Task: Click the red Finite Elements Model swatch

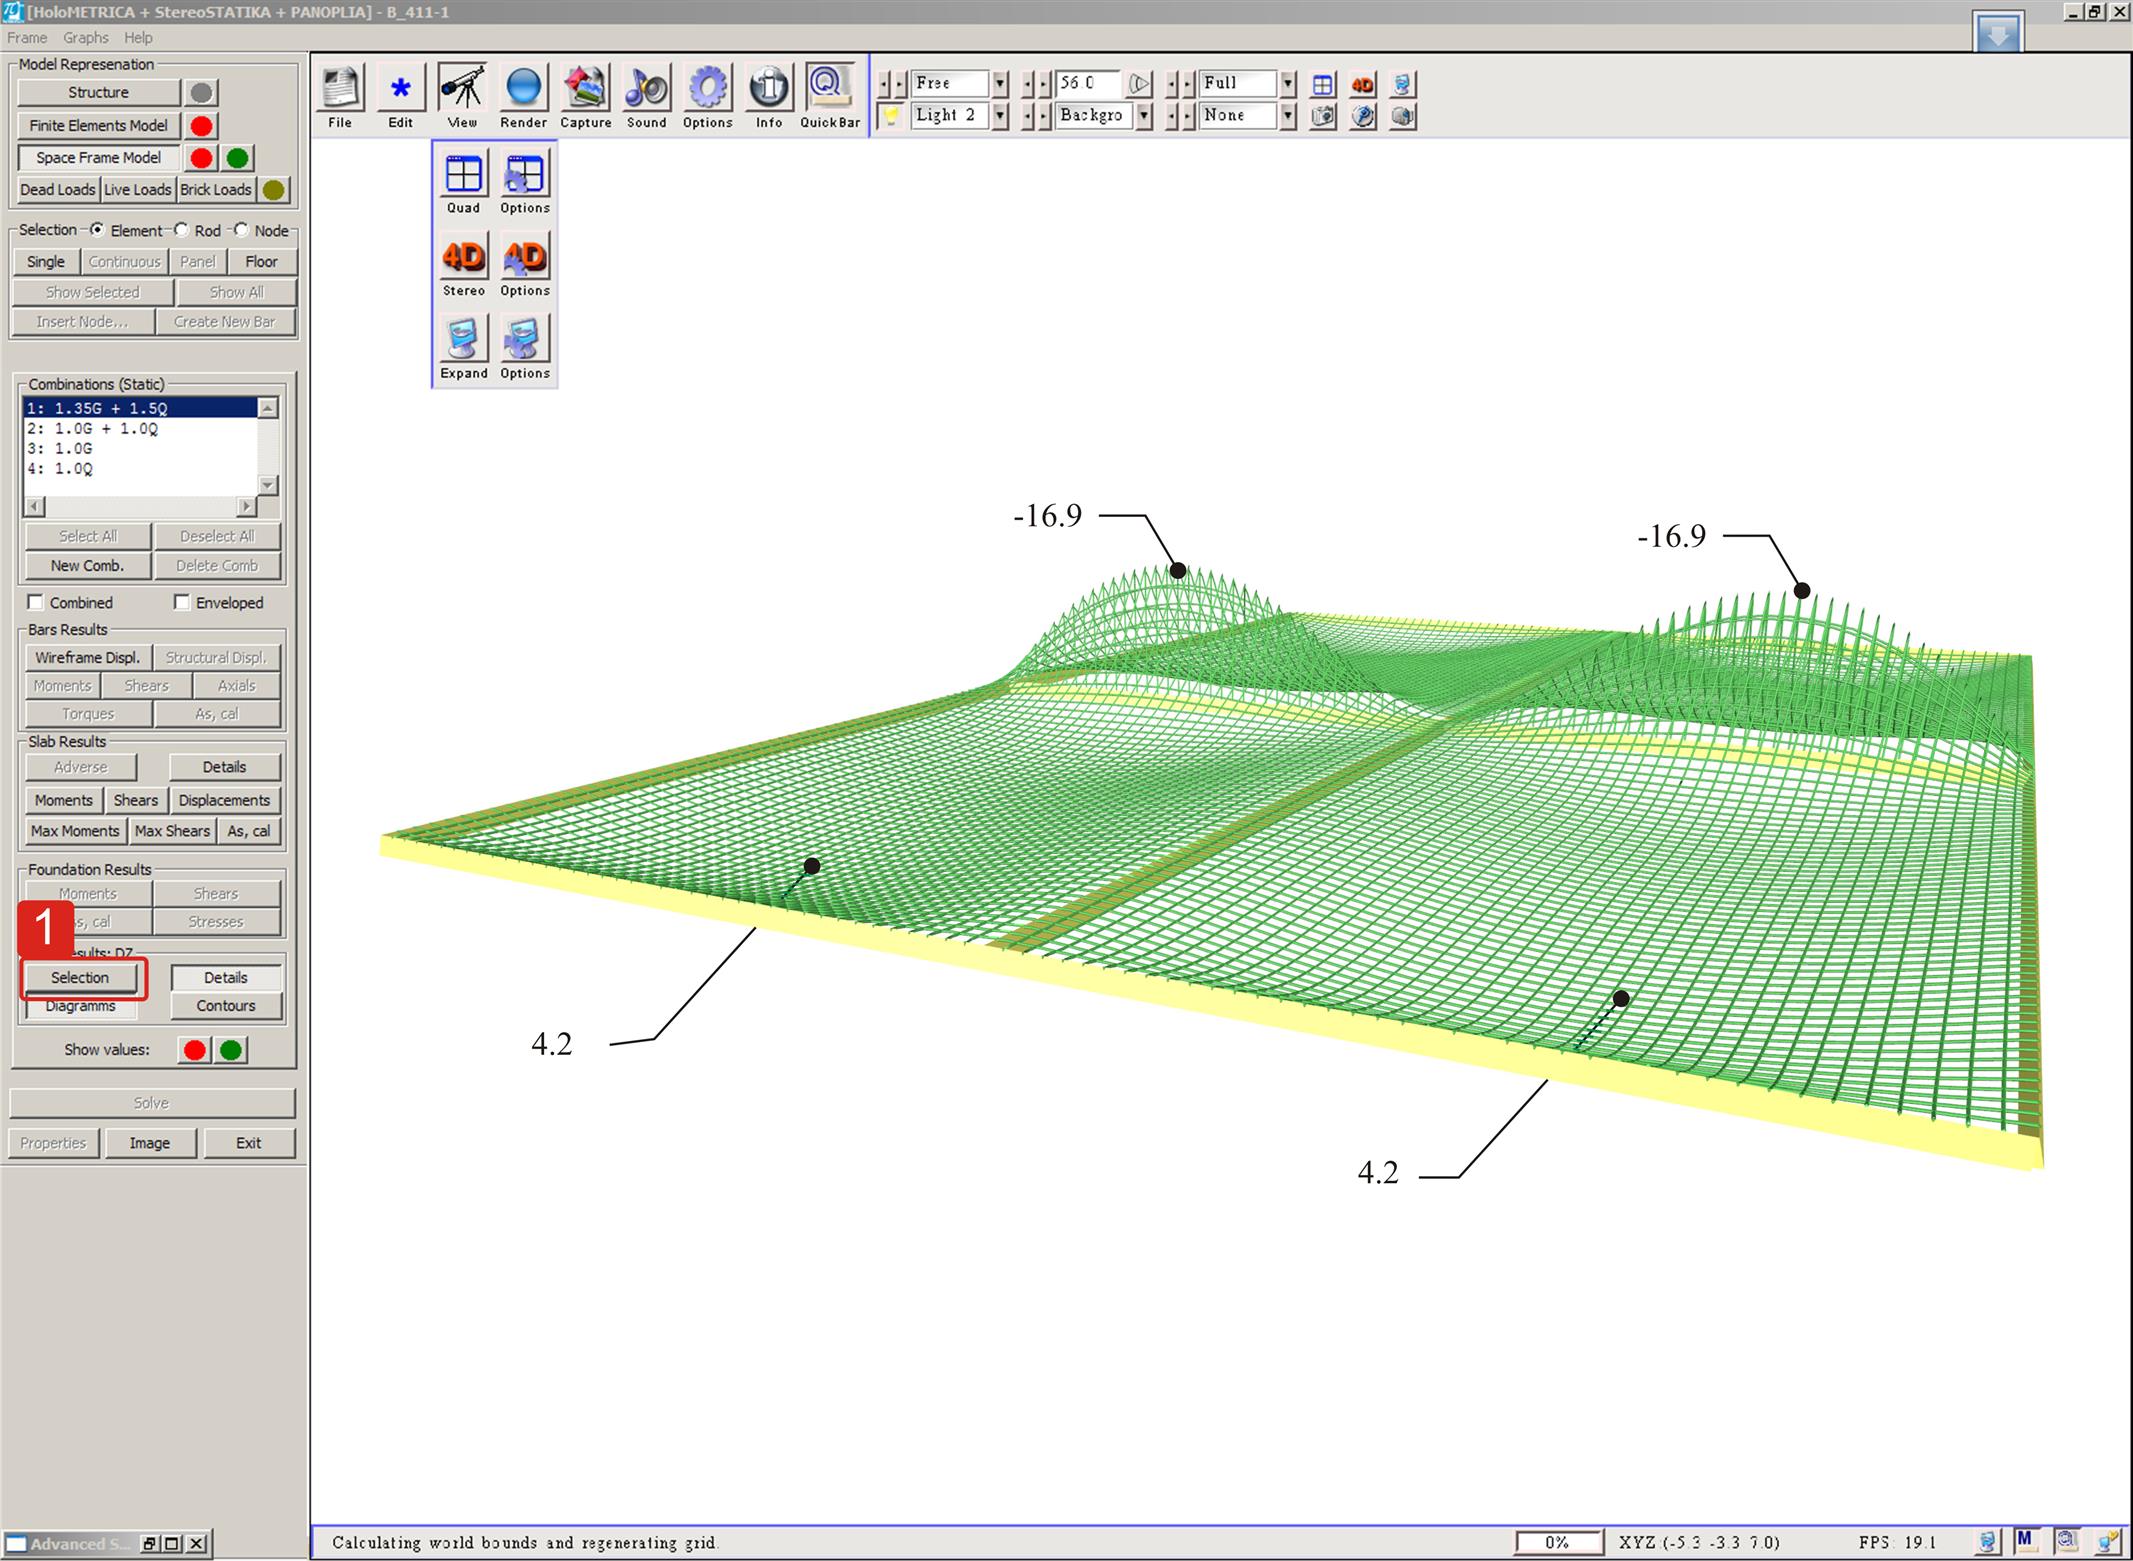Action: click(202, 126)
